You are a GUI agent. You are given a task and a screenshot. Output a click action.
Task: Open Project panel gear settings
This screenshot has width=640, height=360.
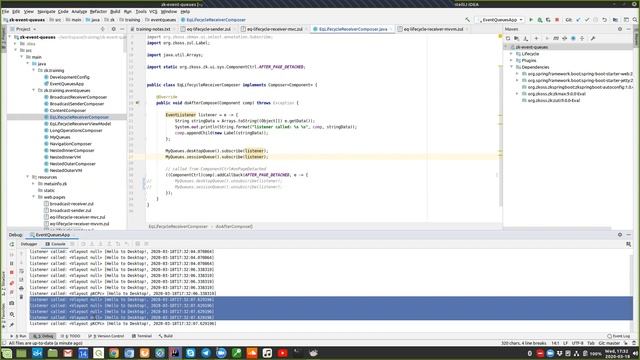tap(113, 29)
